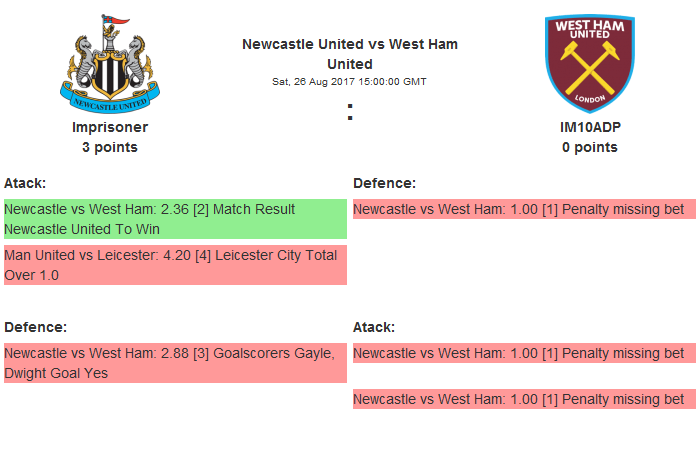This screenshot has height=460, width=700.
Task: Click the West Ham United club crest
Action: click(589, 62)
